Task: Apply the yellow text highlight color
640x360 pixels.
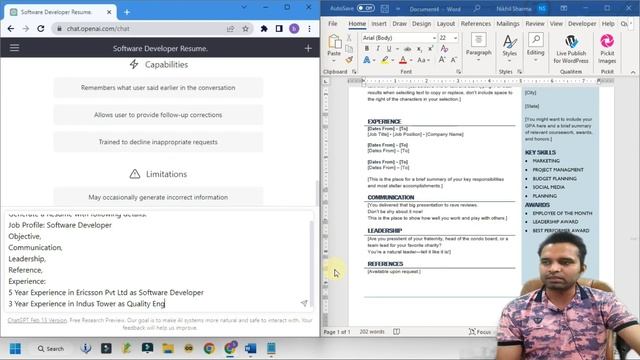Action: click(x=384, y=60)
